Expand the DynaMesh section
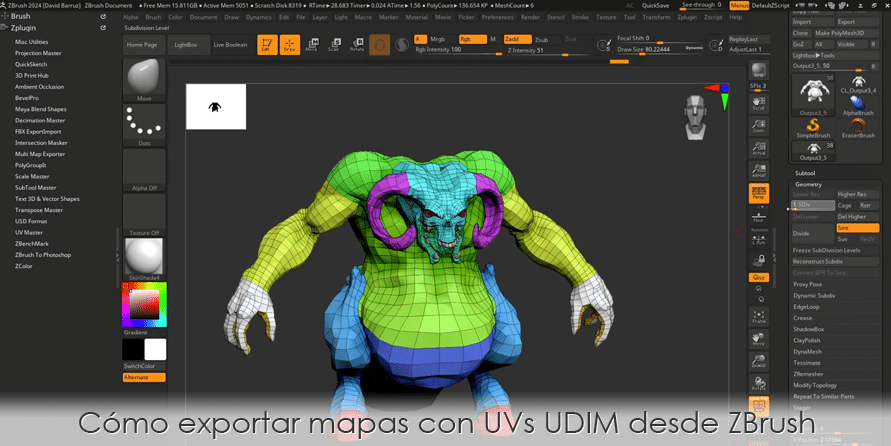 (807, 352)
